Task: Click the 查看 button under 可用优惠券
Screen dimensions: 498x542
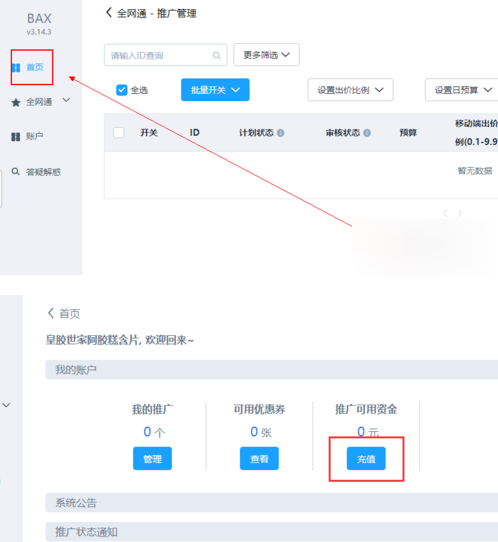Action: [x=259, y=458]
